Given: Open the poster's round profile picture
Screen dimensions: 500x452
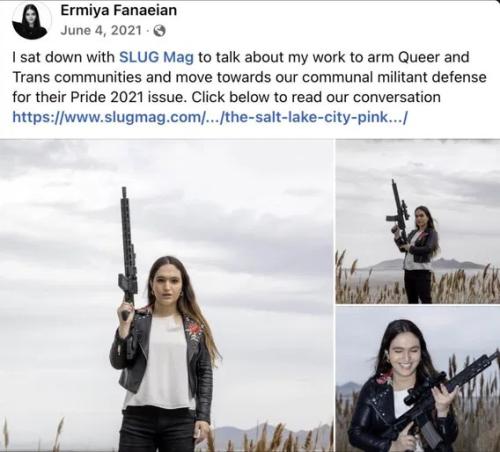Looking at the screenshot, I should click(x=31, y=20).
